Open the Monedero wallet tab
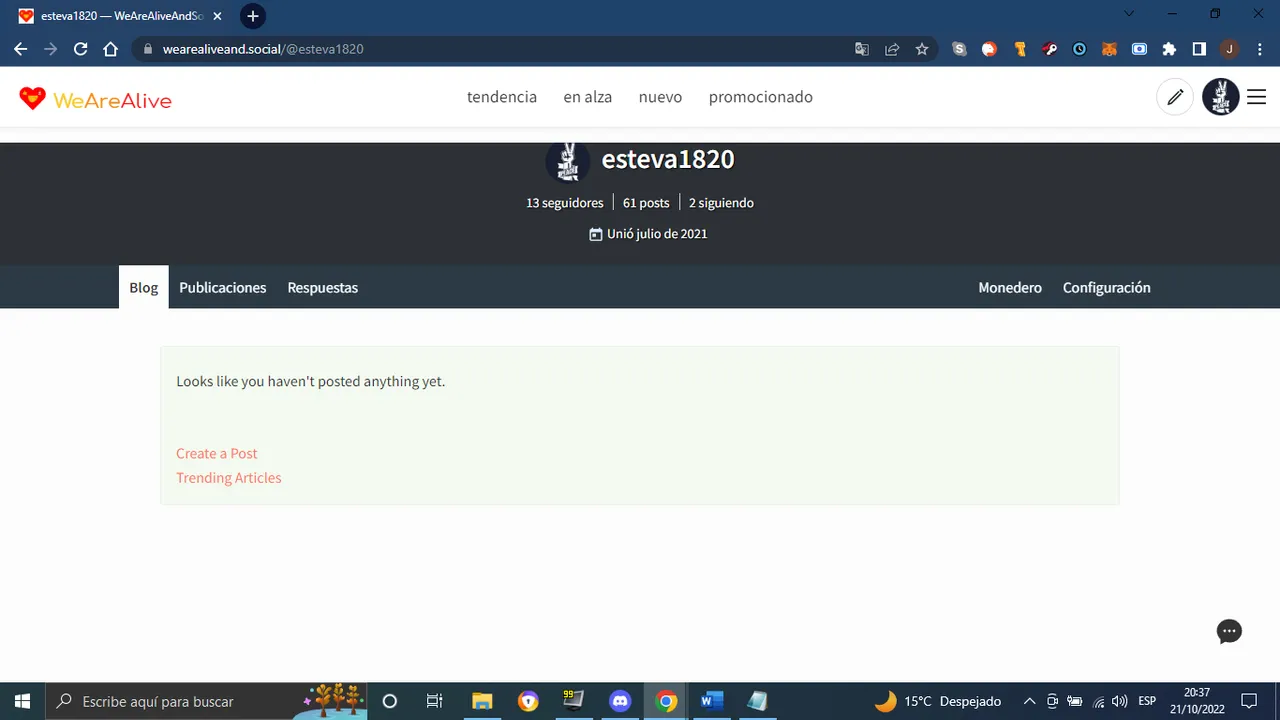Viewport: 1280px width, 720px height. point(1010,287)
